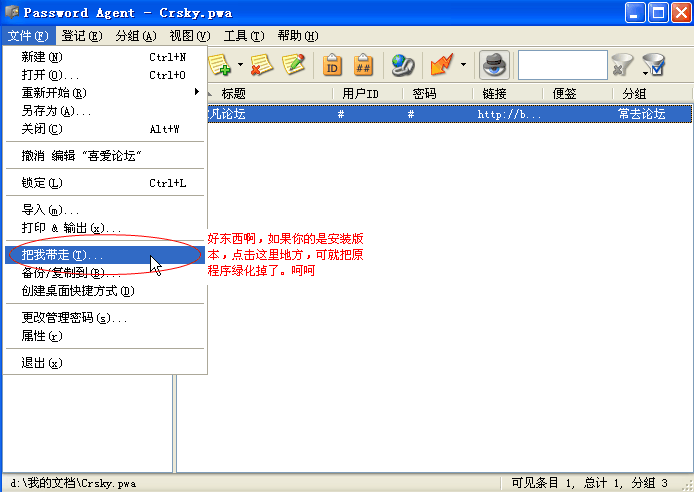Close the Password Agent window

pos(681,12)
